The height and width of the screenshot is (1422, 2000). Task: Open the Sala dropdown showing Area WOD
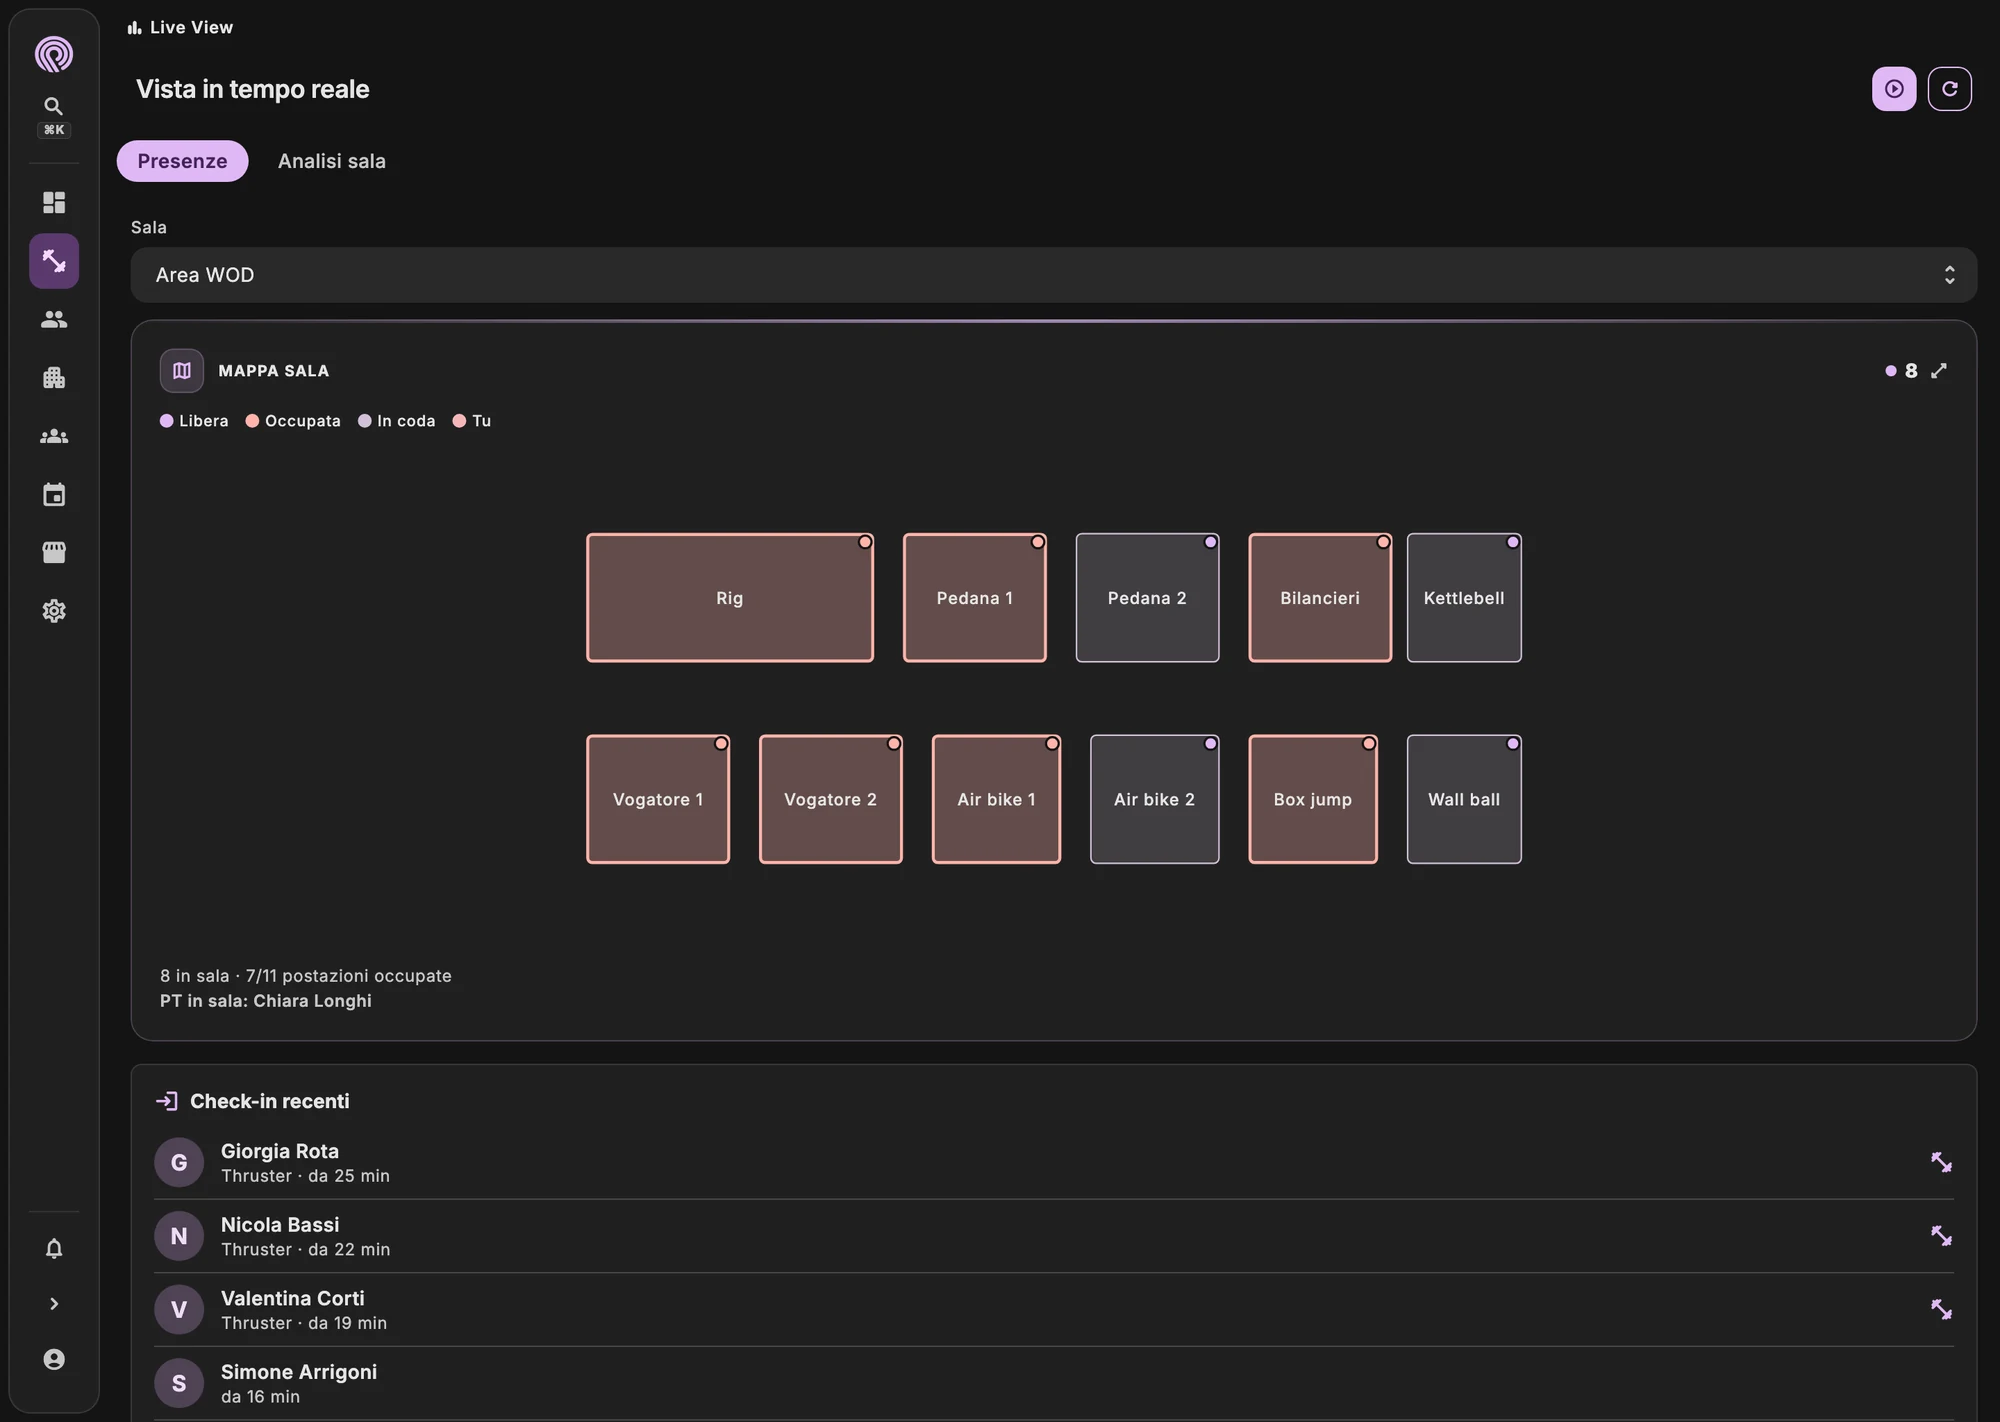coord(1053,275)
